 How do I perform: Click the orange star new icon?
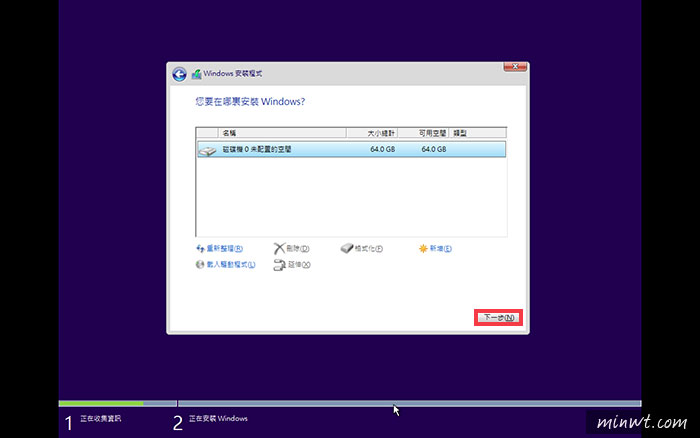423,249
